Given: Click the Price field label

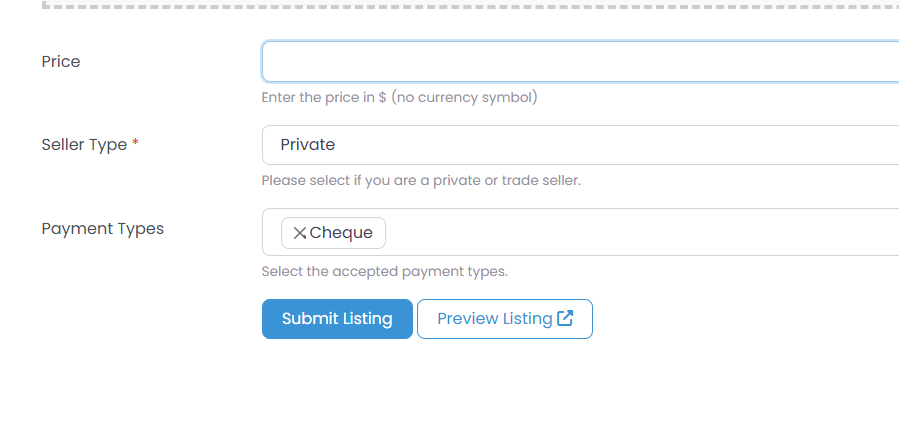Looking at the screenshot, I should click(61, 61).
